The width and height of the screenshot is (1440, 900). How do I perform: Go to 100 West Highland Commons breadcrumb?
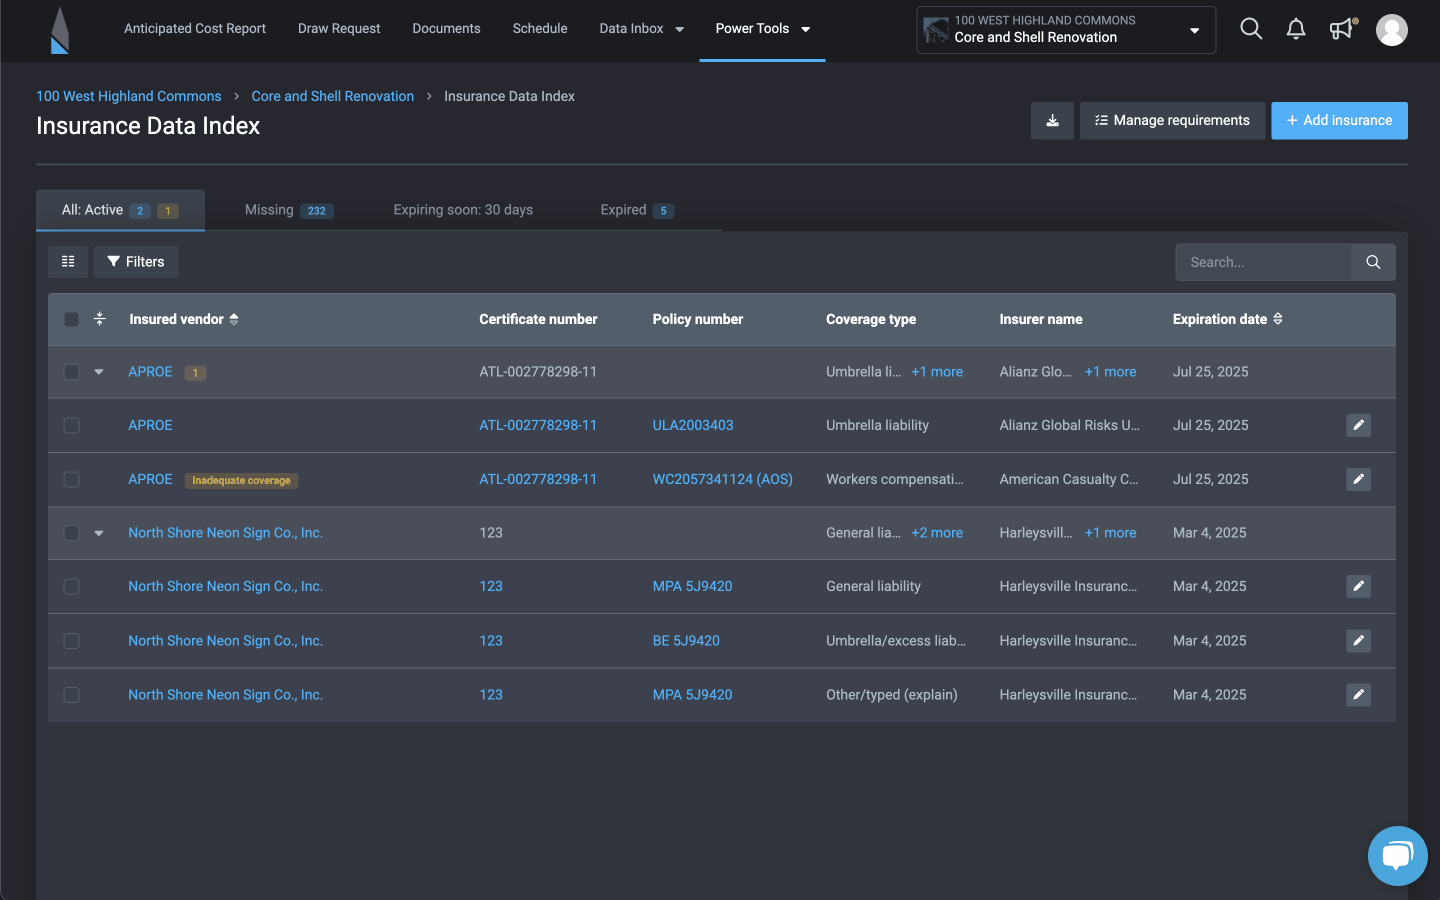click(x=129, y=96)
